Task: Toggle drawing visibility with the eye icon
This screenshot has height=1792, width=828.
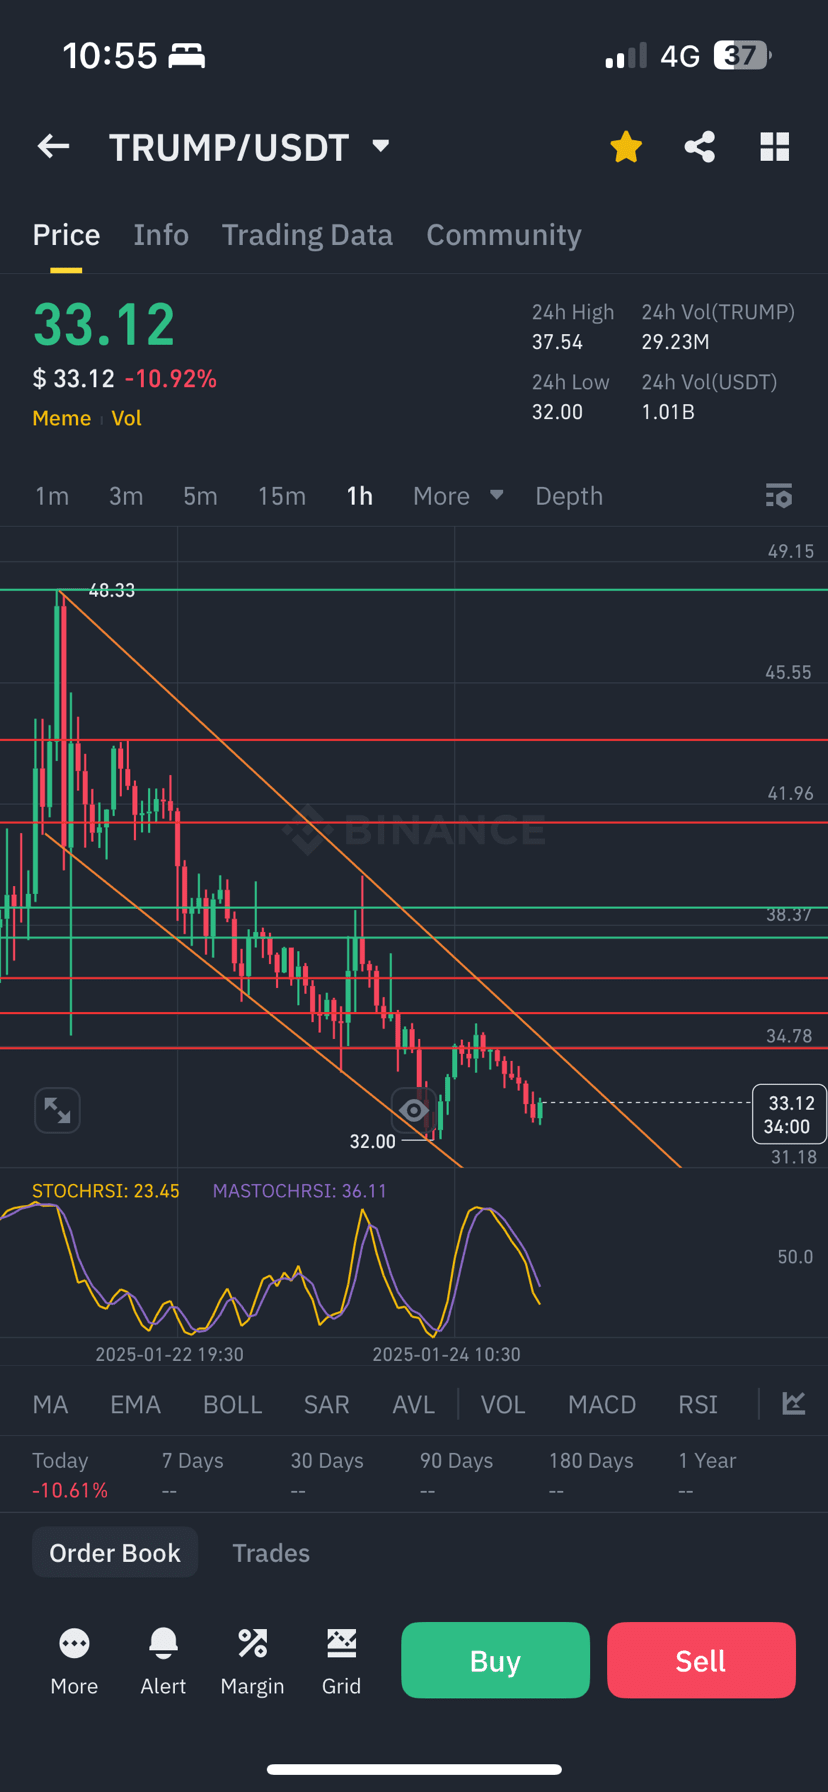Action: coord(414,1111)
